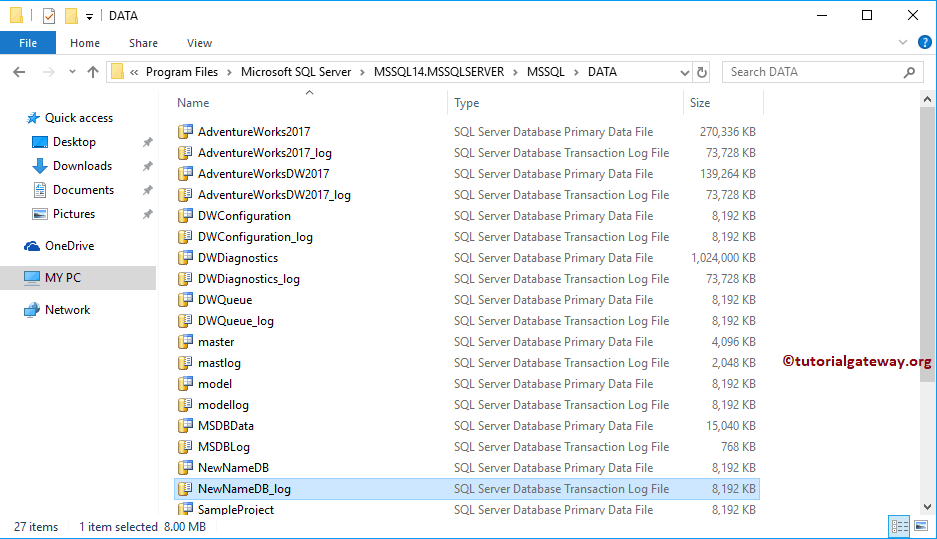Click the search magnifier icon
The height and width of the screenshot is (539, 937).
[x=909, y=72]
